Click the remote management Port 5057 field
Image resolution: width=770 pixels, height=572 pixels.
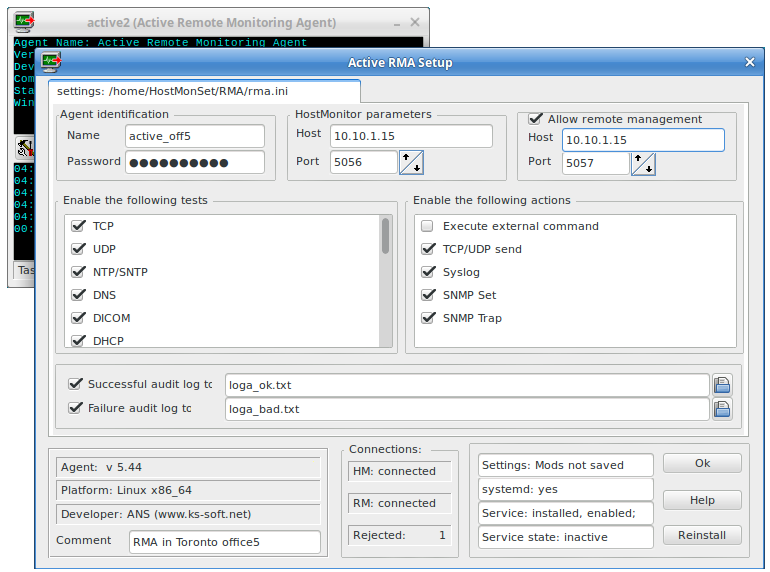[x=596, y=163]
